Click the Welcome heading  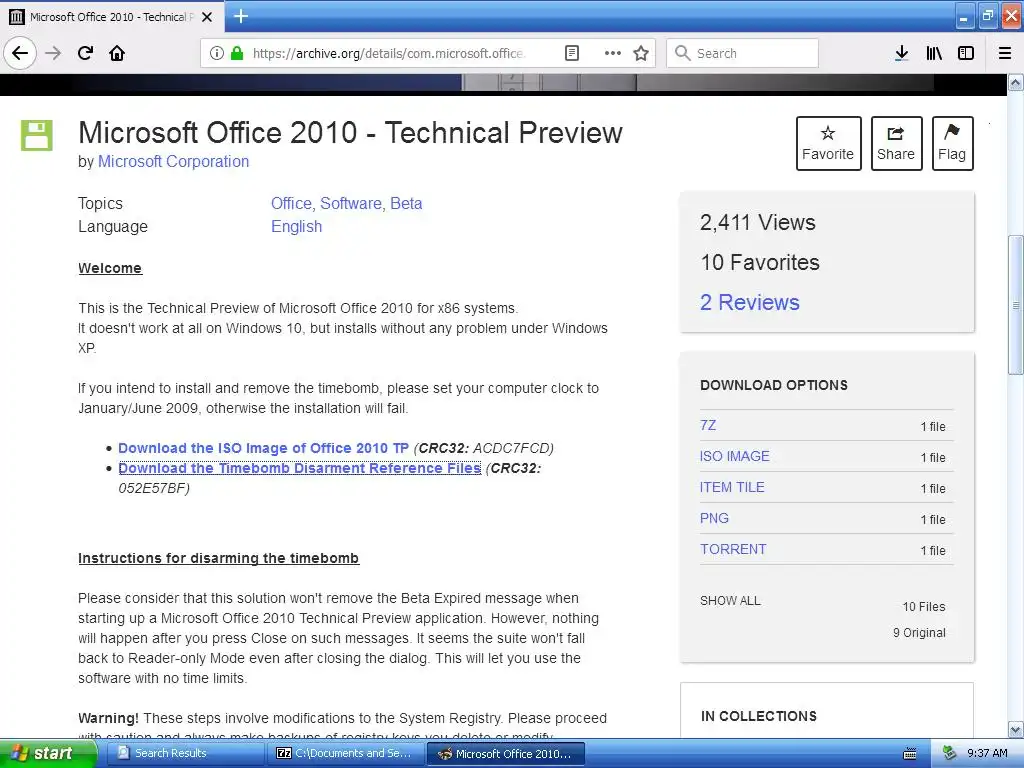tap(110, 268)
